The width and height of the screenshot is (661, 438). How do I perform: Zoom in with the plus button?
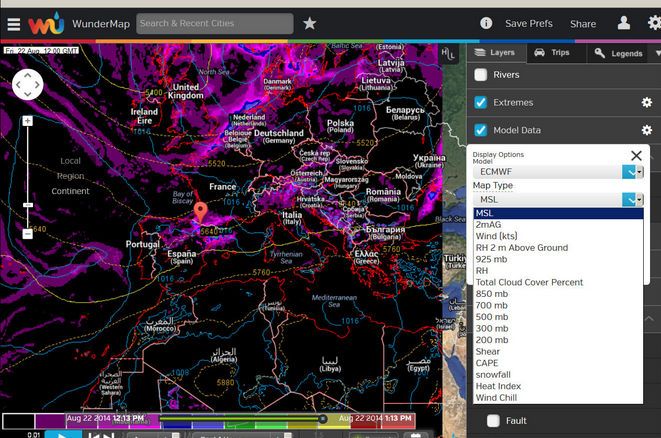27,121
